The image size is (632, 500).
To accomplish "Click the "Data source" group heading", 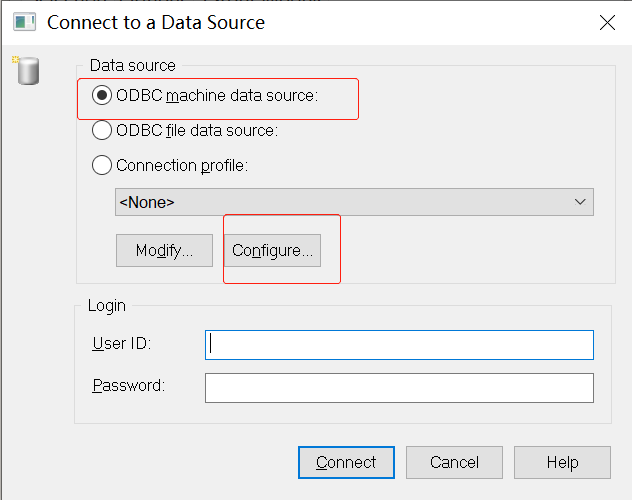I will click(132, 66).
